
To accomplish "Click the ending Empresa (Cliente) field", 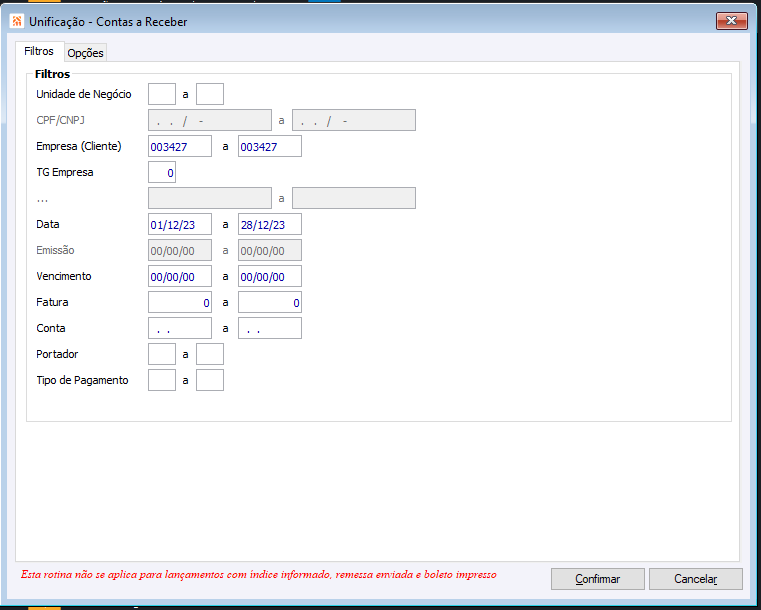I will point(270,146).
